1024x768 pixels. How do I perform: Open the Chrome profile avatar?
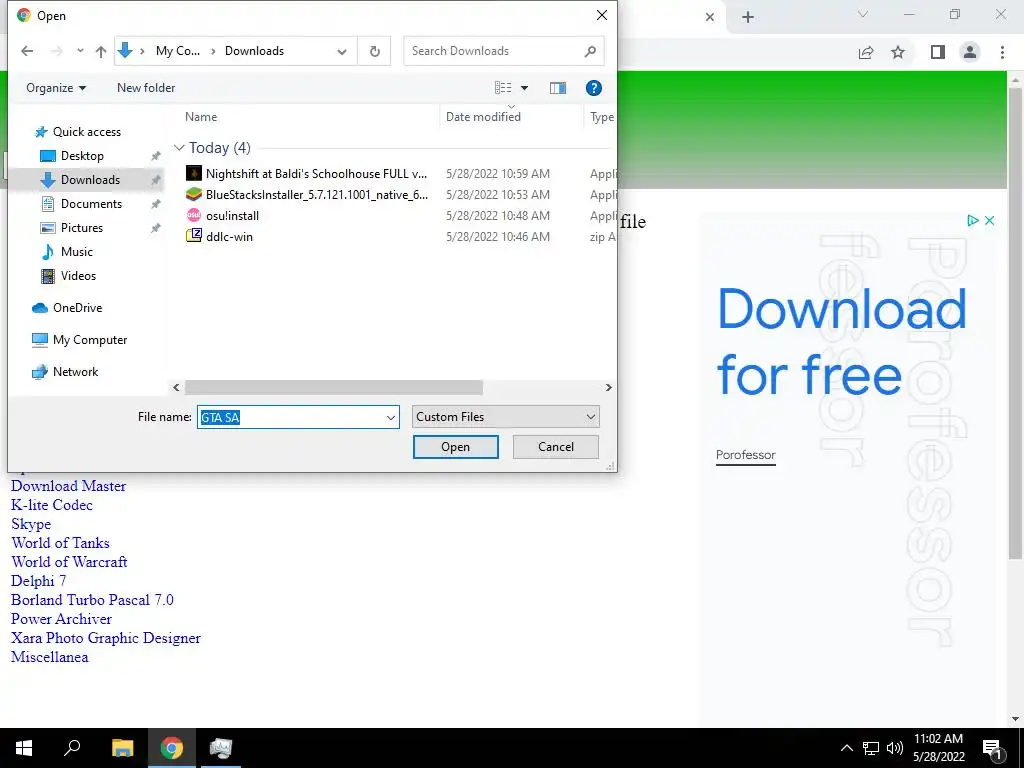[x=970, y=52]
